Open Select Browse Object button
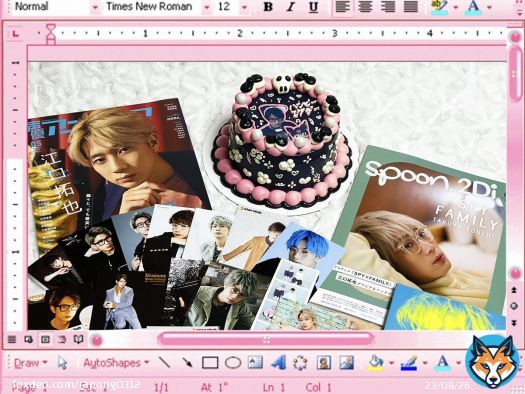Viewport: 525px width, 394px height. [x=514, y=306]
